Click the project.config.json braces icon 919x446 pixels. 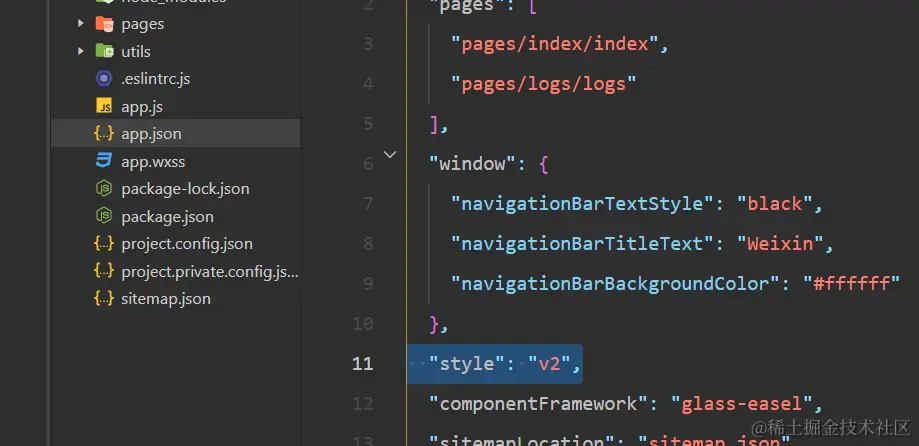pyautogui.click(x=104, y=244)
